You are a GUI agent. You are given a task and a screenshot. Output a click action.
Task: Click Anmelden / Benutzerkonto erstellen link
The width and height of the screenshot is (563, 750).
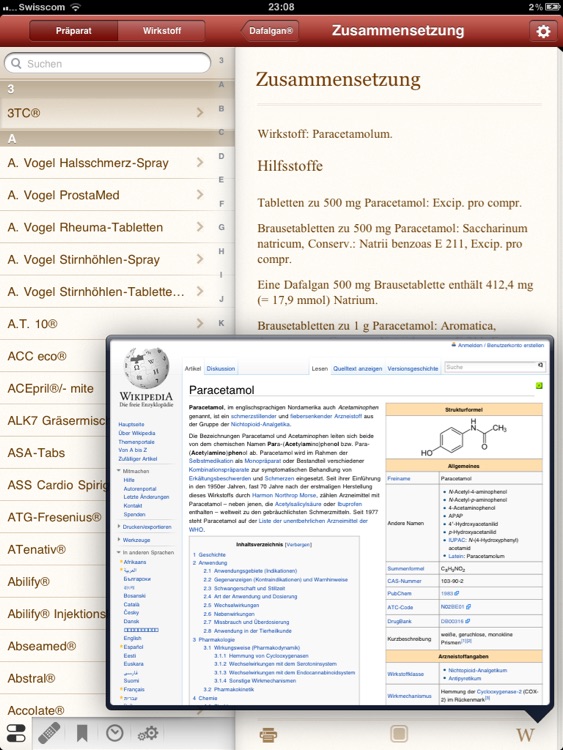point(500,345)
